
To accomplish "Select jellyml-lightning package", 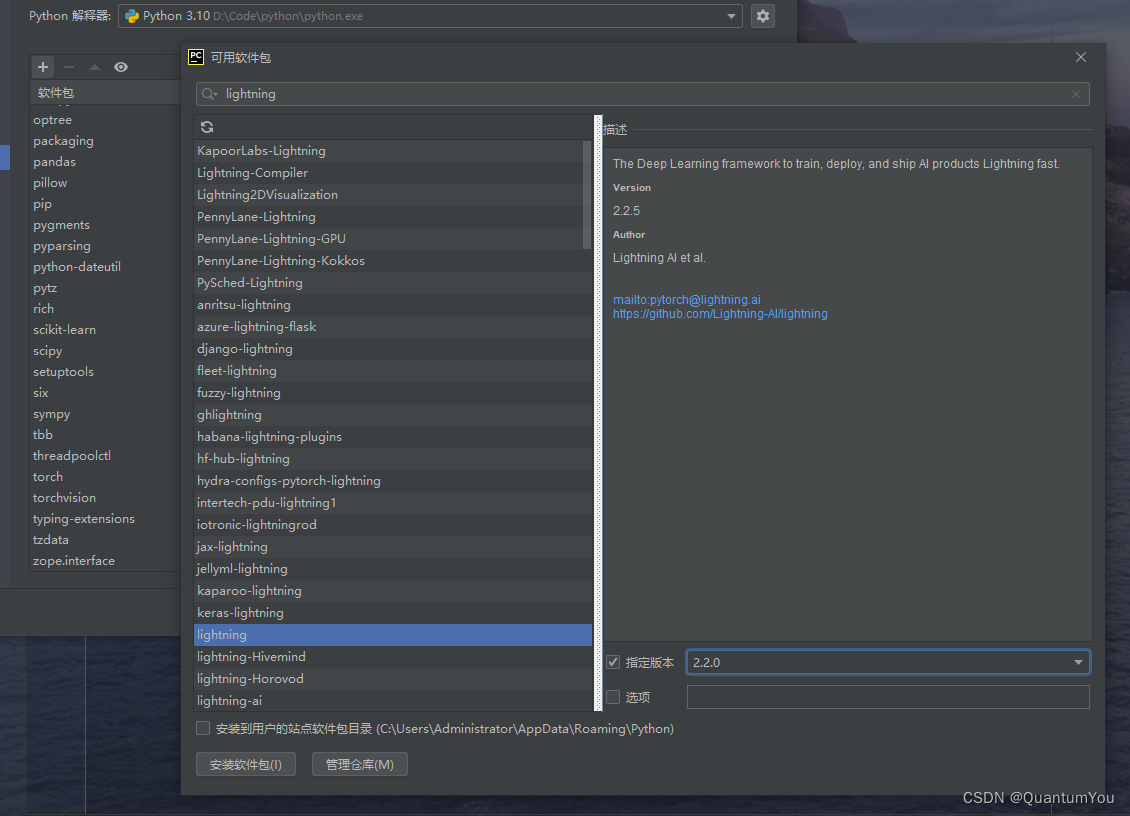I will (393, 568).
